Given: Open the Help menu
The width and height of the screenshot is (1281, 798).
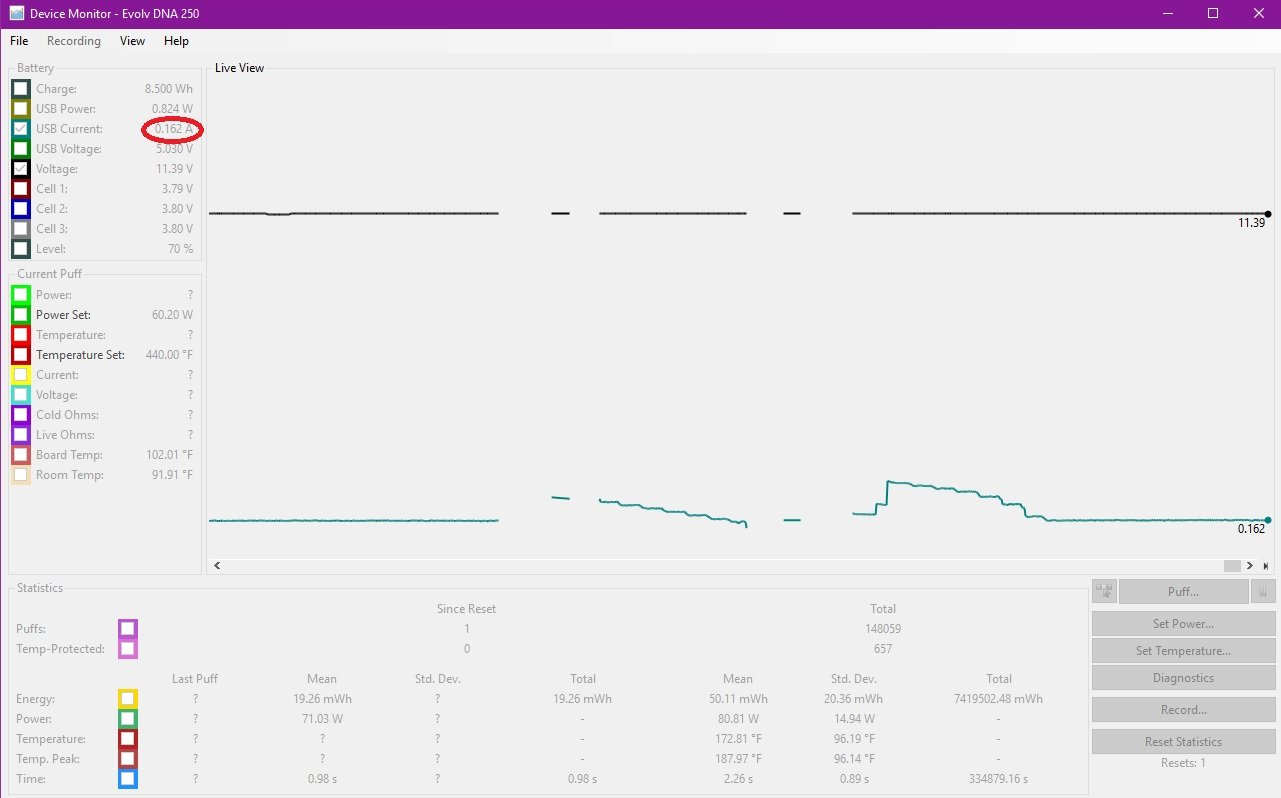Looking at the screenshot, I should [x=176, y=41].
